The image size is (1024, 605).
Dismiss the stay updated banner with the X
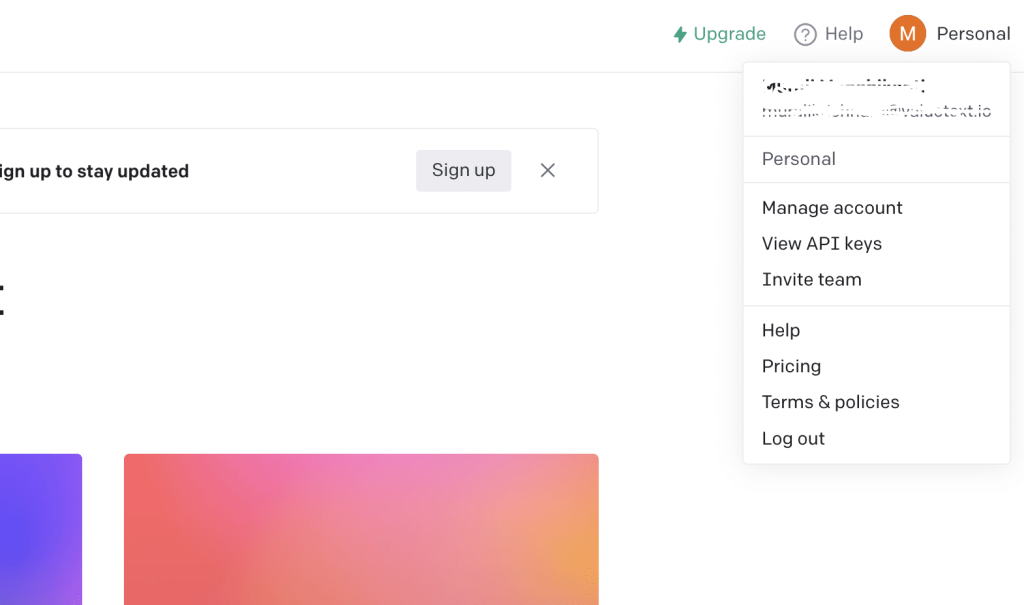click(x=547, y=170)
